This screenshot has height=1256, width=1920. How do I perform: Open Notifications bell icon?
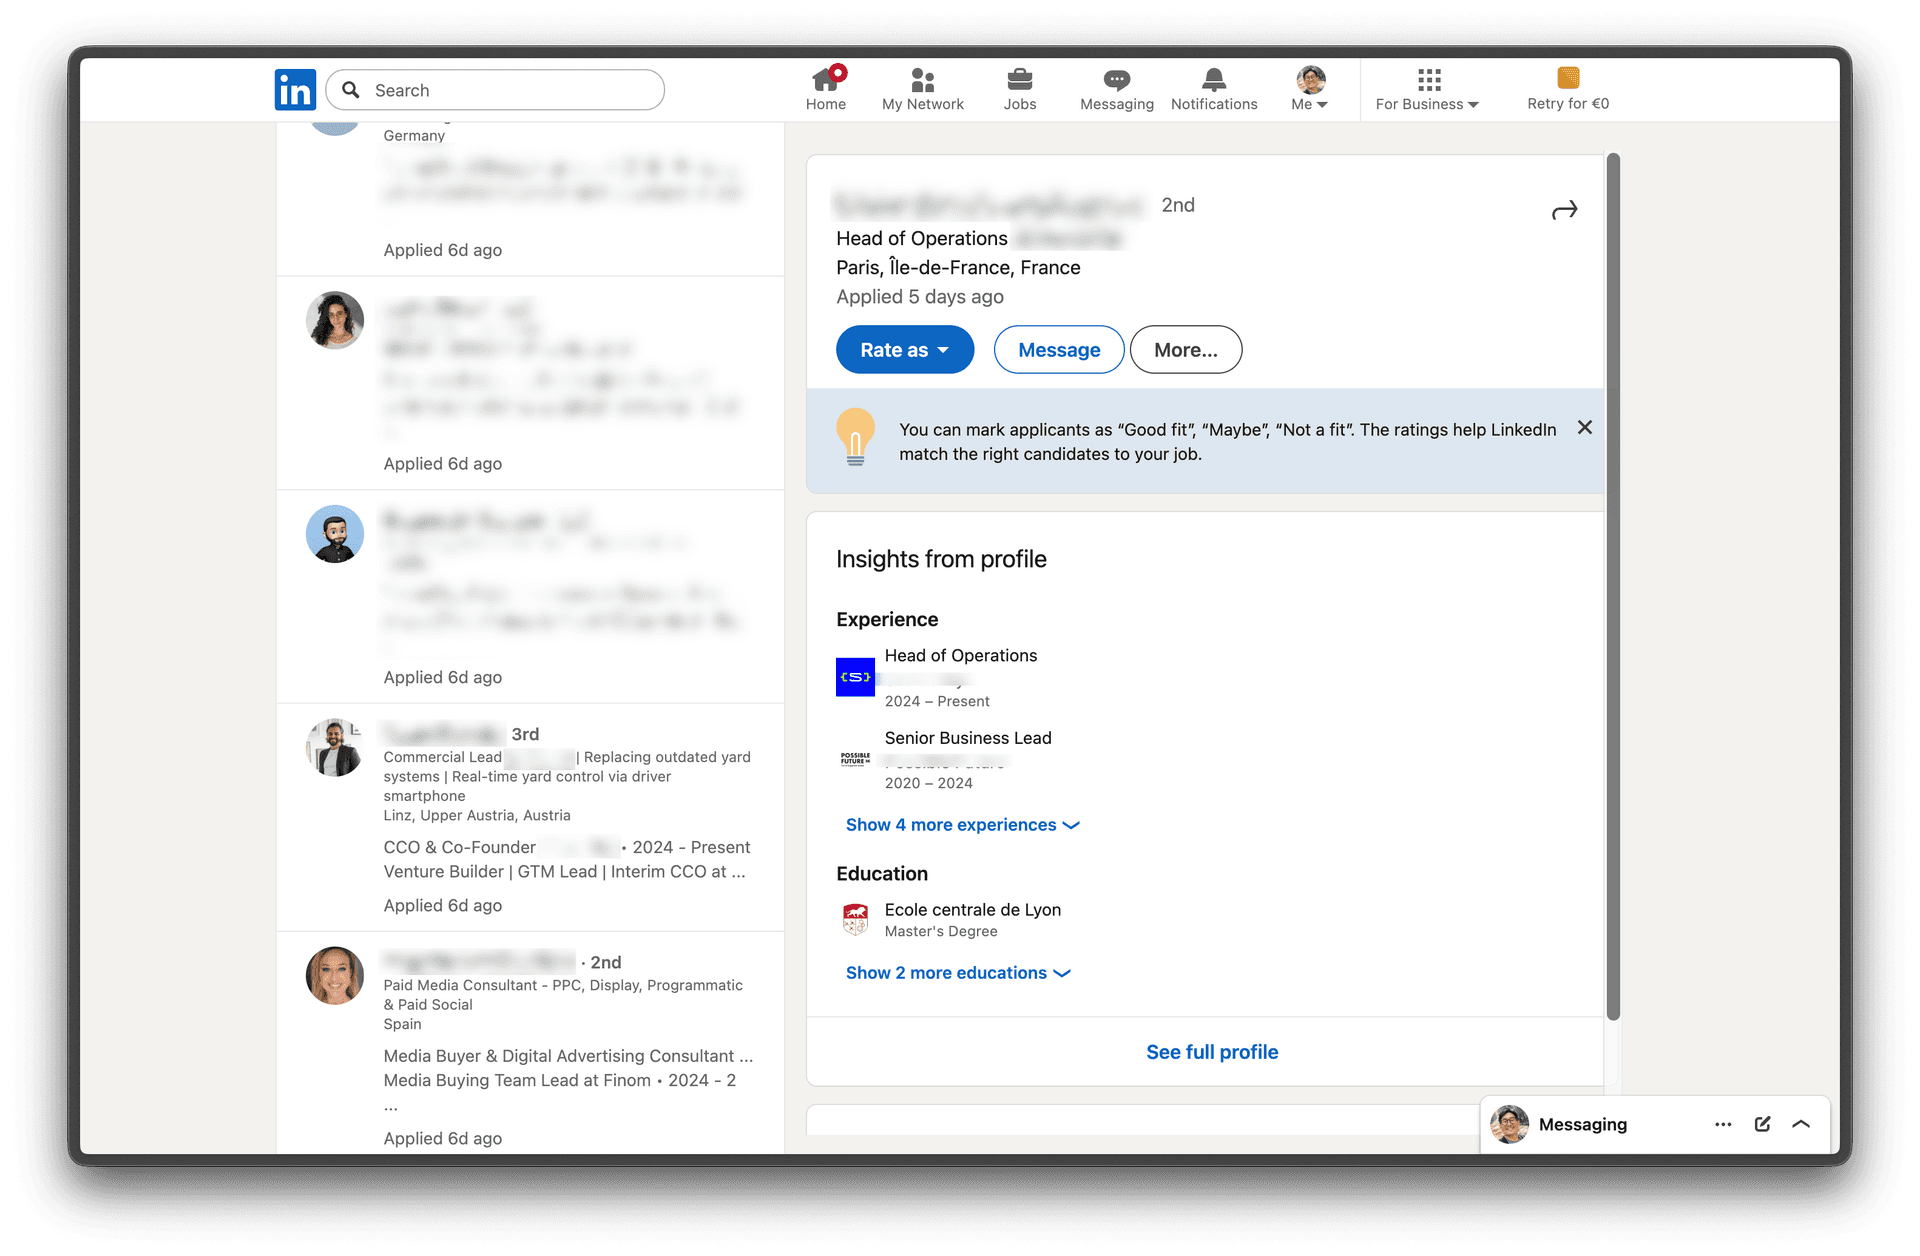click(1213, 80)
